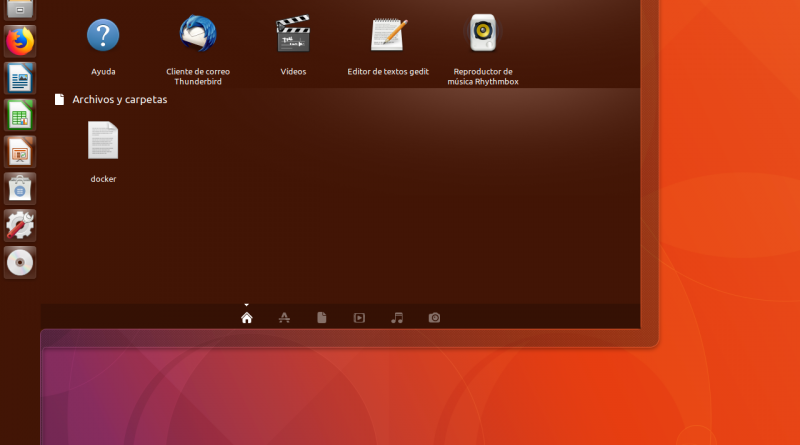The image size is (800, 445).
Task: Launch Cliente de correo Thunderbird
Action: pos(198,34)
